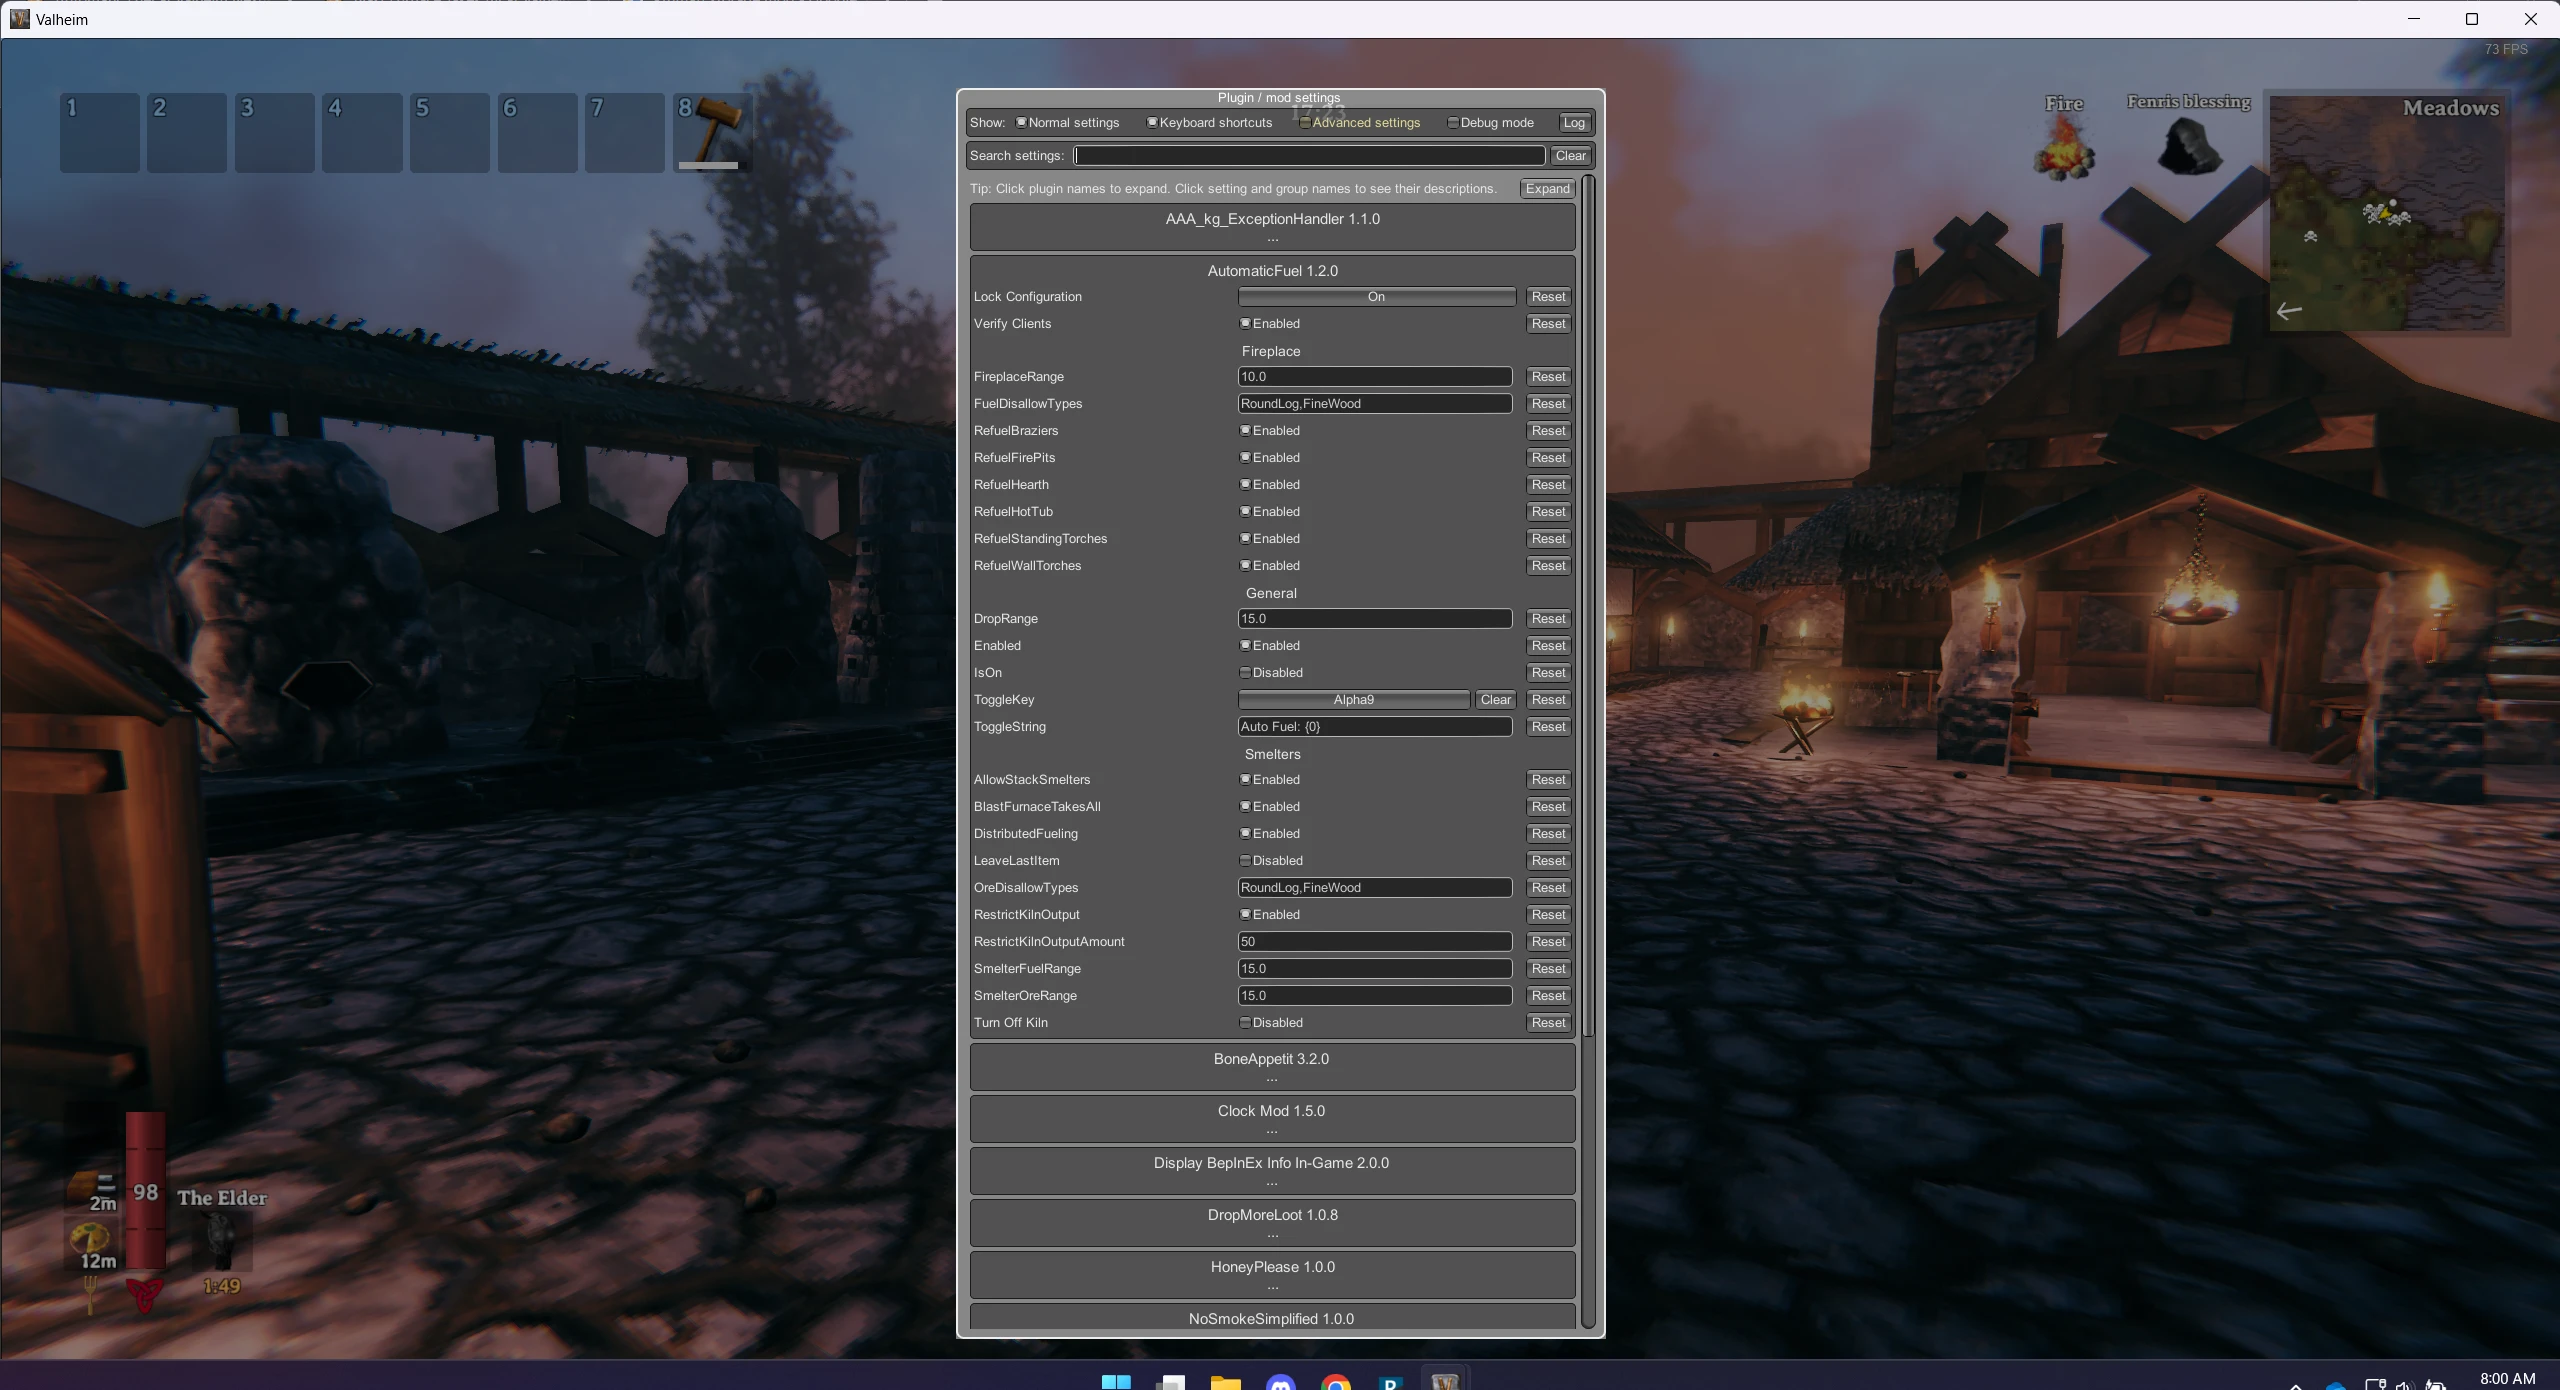2560x1390 pixels.
Task: Enable Debug mode checkbox
Action: tap(1453, 122)
